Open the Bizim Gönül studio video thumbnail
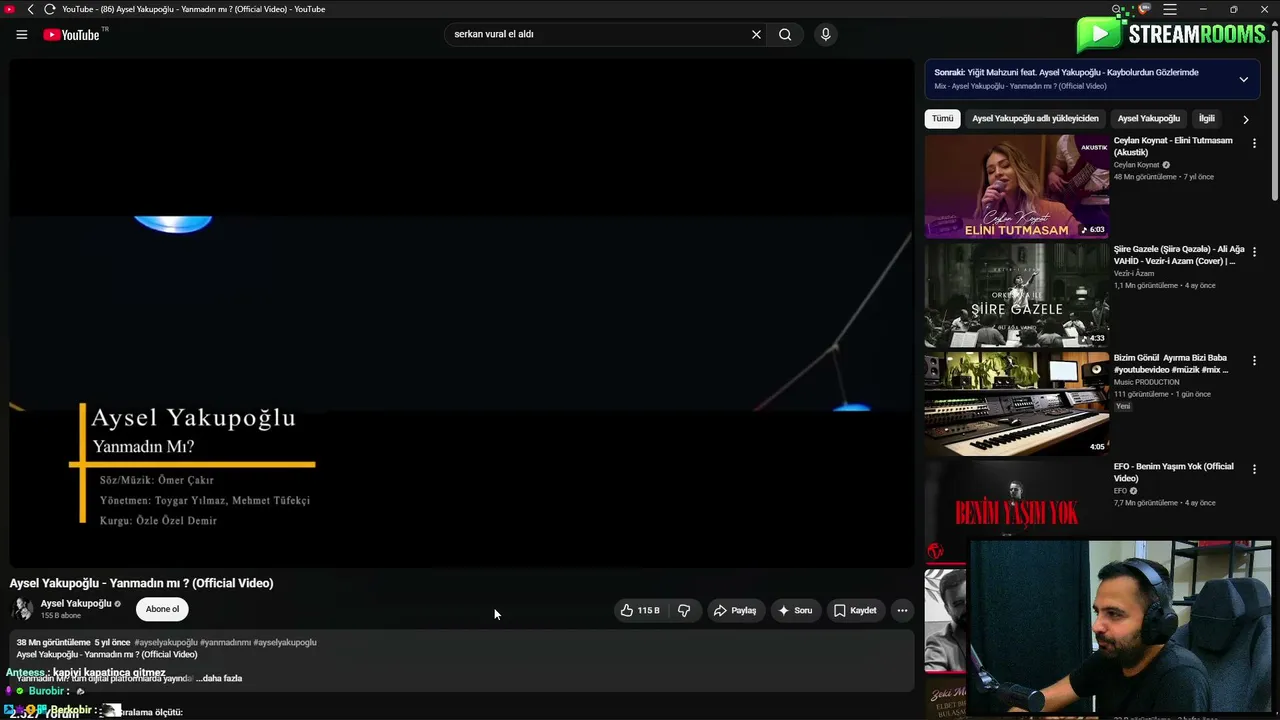1280x720 pixels. click(x=1017, y=404)
